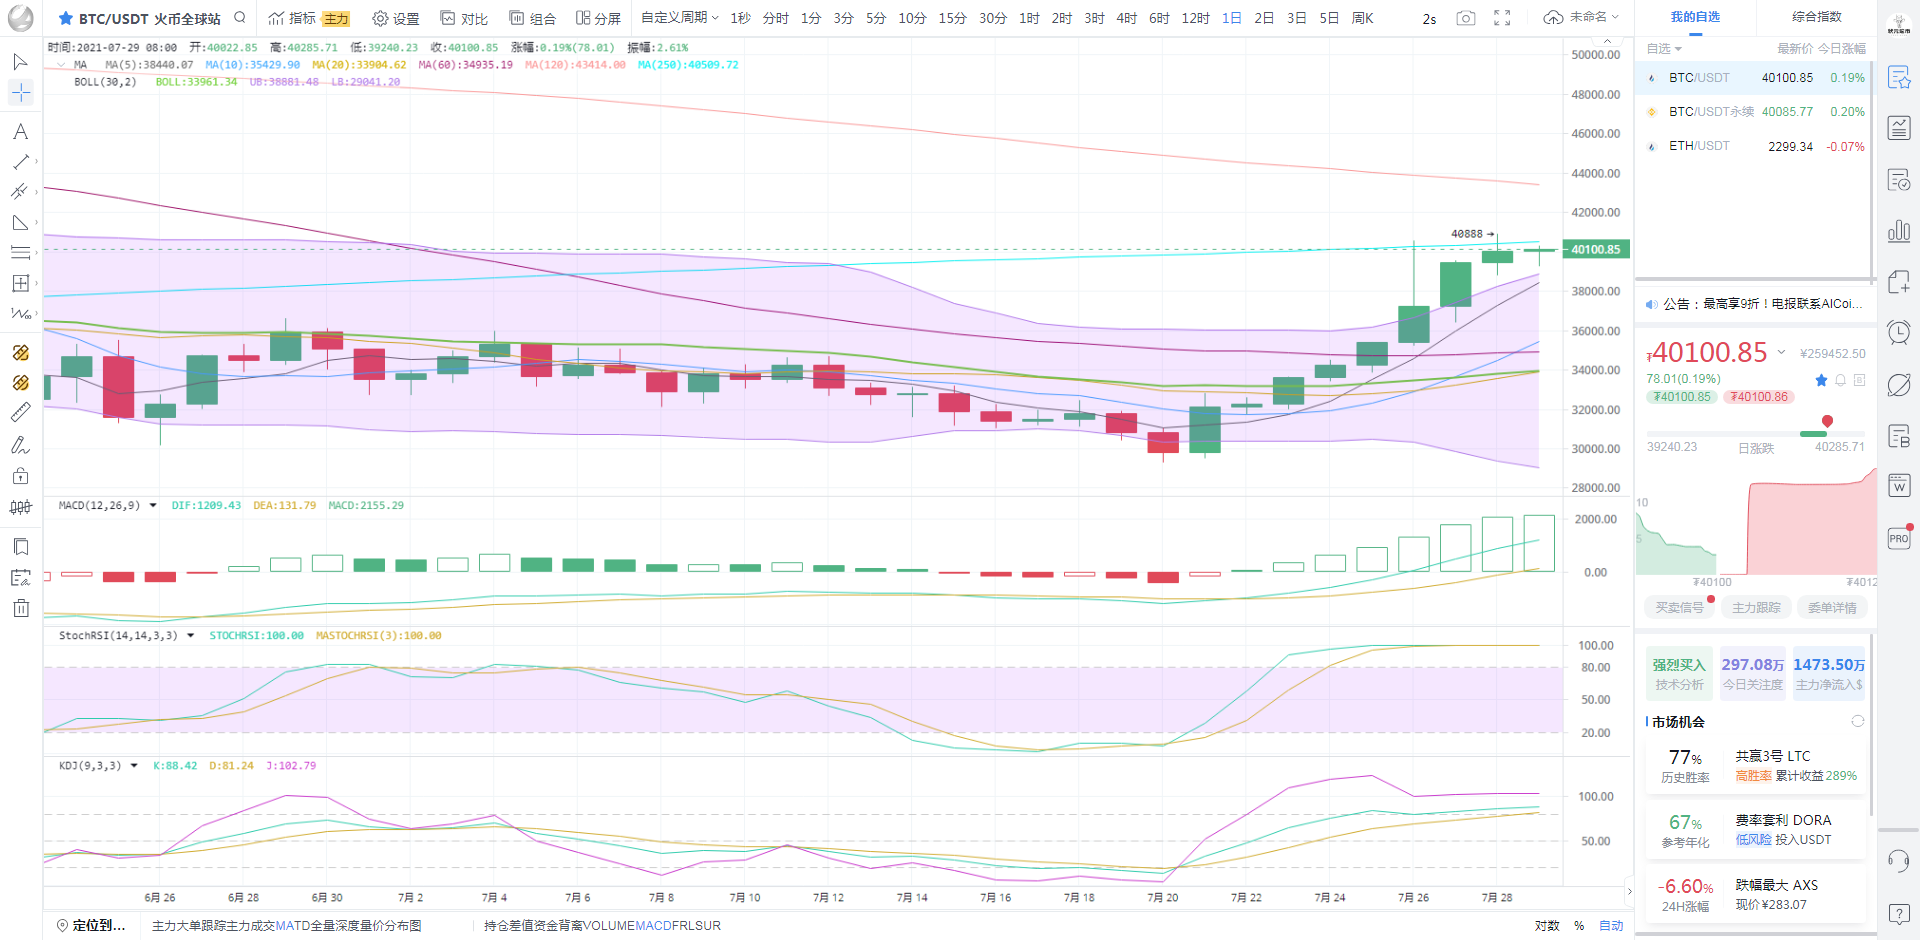
Task: Open the 自定义周期 dropdown
Action: (x=680, y=18)
